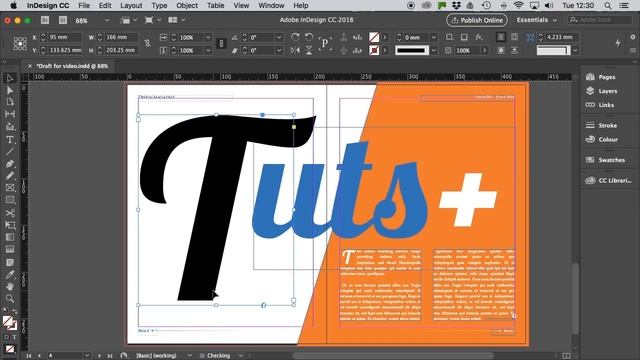The height and width of the screenshot is (360, 640).
Task: Go to the first page
Action: pos(29,356)
